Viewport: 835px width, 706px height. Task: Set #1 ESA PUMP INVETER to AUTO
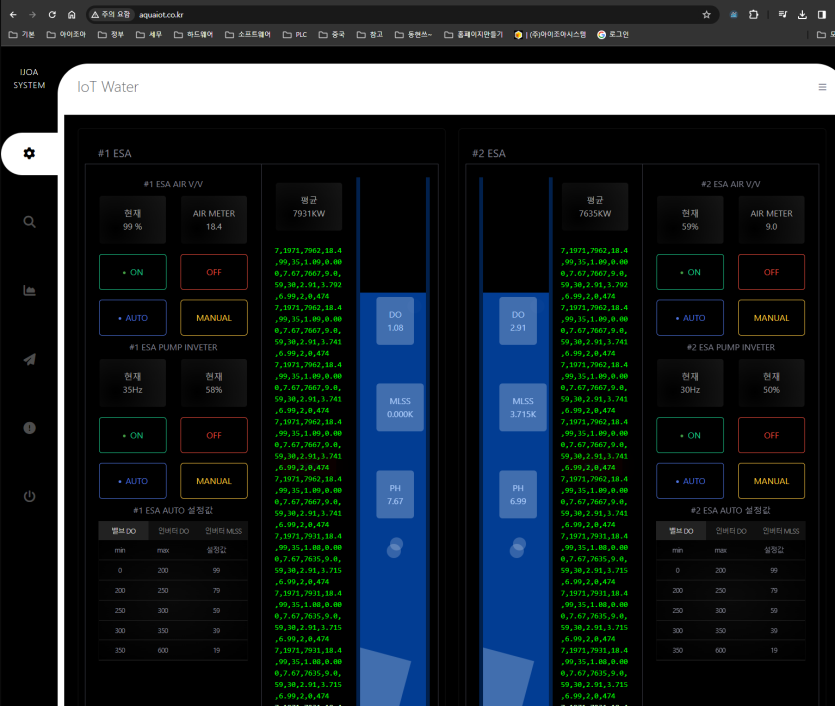[x=132, y=481]
